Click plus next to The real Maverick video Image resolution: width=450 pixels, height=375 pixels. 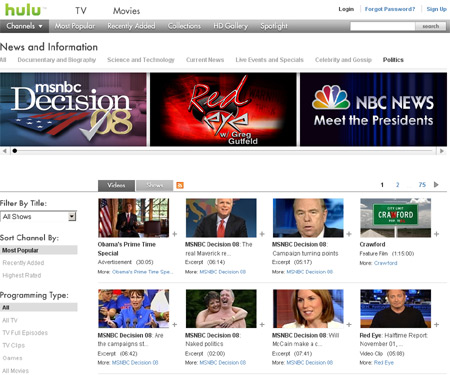pyautogui.click(x=262, y=234)
